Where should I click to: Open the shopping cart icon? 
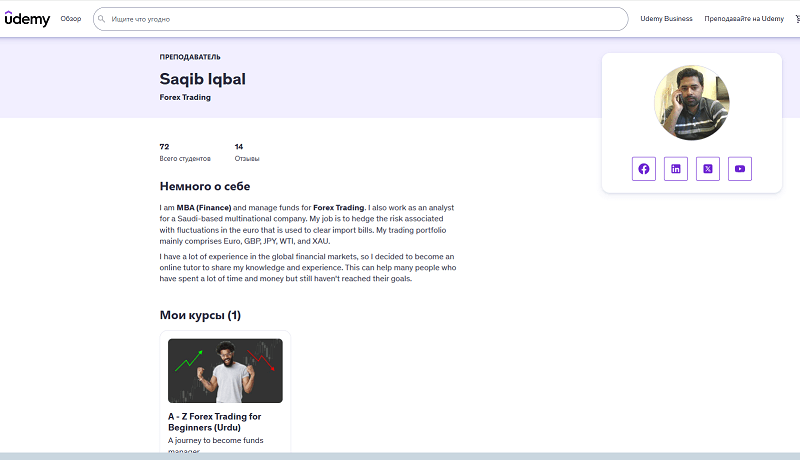tap(797, 19)
